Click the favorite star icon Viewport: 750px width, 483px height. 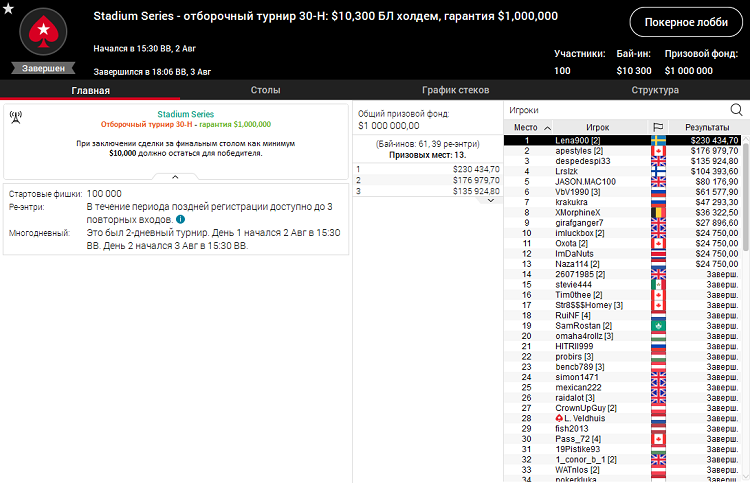(x=8, y=8)
